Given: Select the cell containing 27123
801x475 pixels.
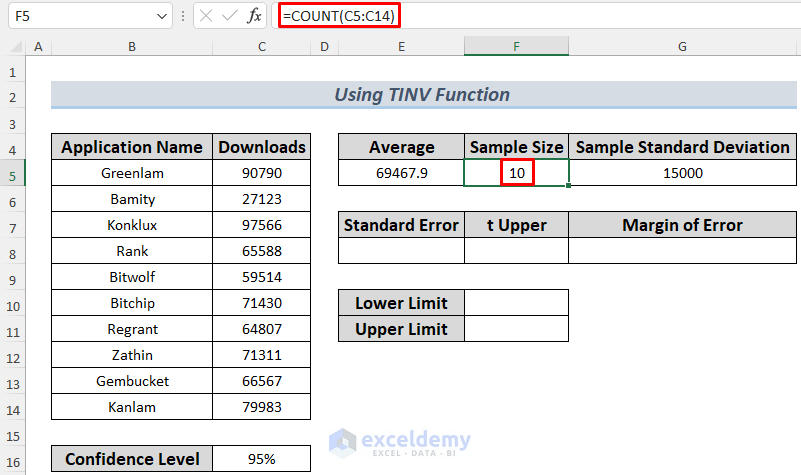Looking at the screenshot, I should [262, 199].
